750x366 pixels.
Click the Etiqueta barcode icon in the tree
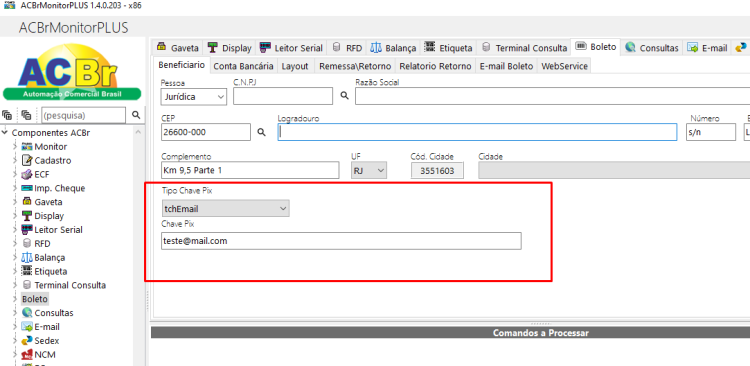click(x=27, y=271)
